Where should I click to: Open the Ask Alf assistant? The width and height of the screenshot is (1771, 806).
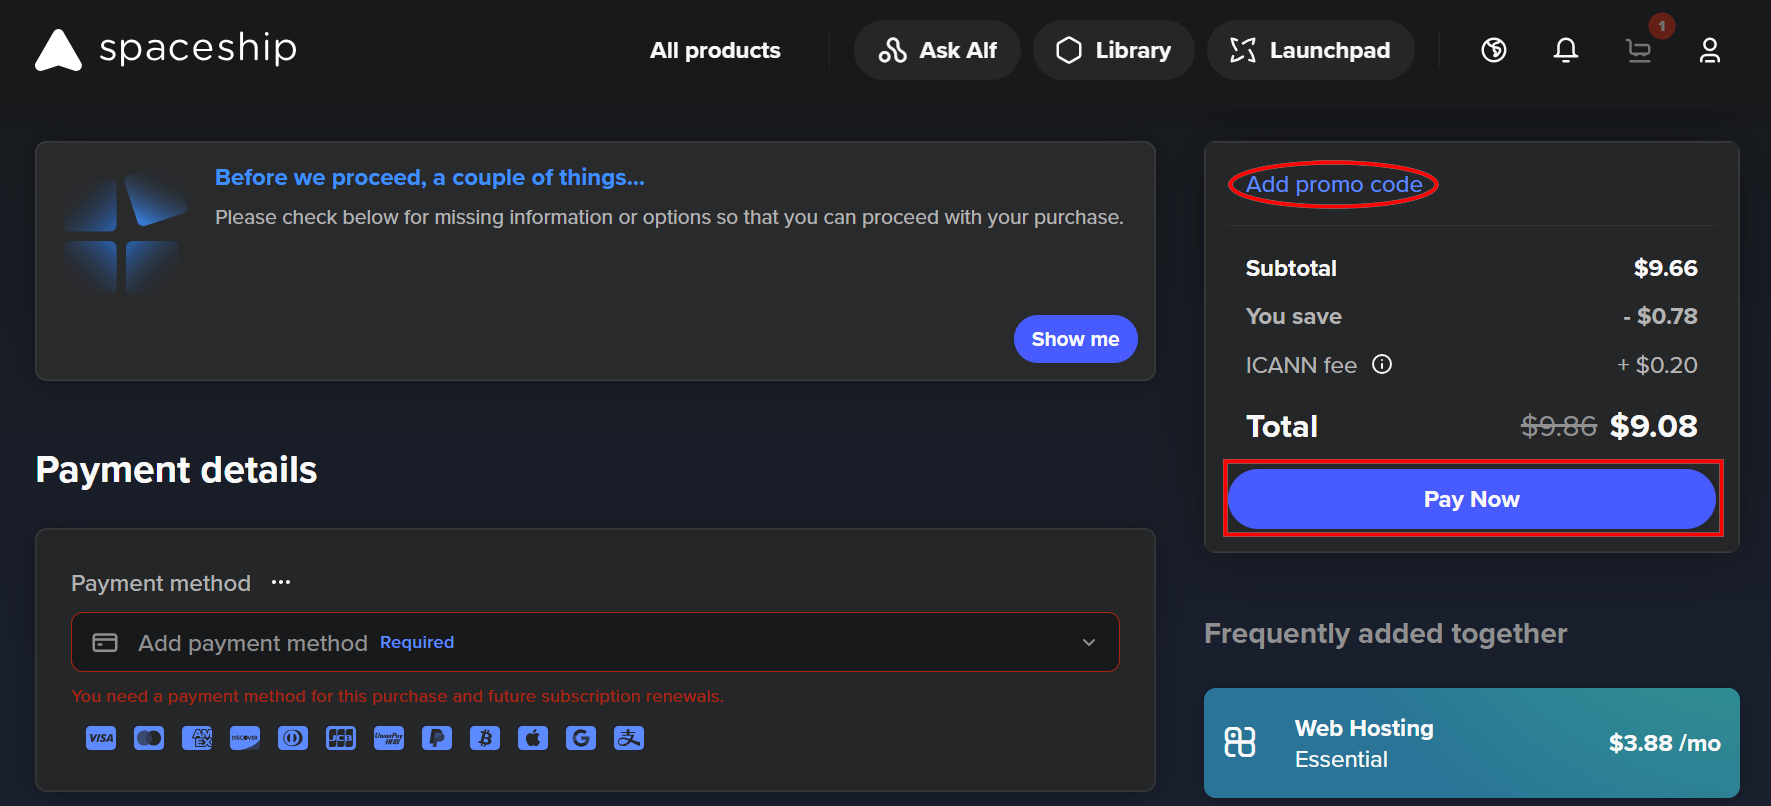(937, 50)
